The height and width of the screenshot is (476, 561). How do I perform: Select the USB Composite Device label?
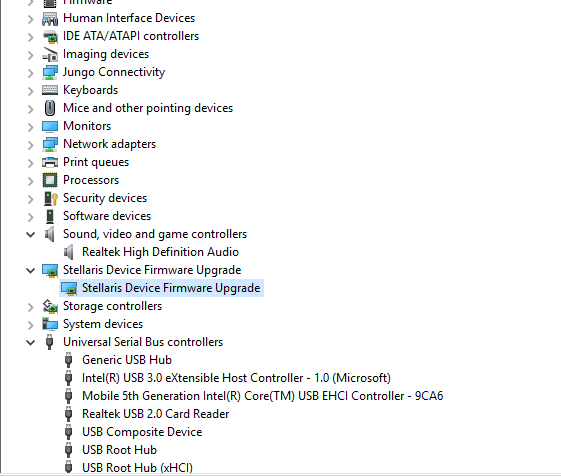coord(142,432)
